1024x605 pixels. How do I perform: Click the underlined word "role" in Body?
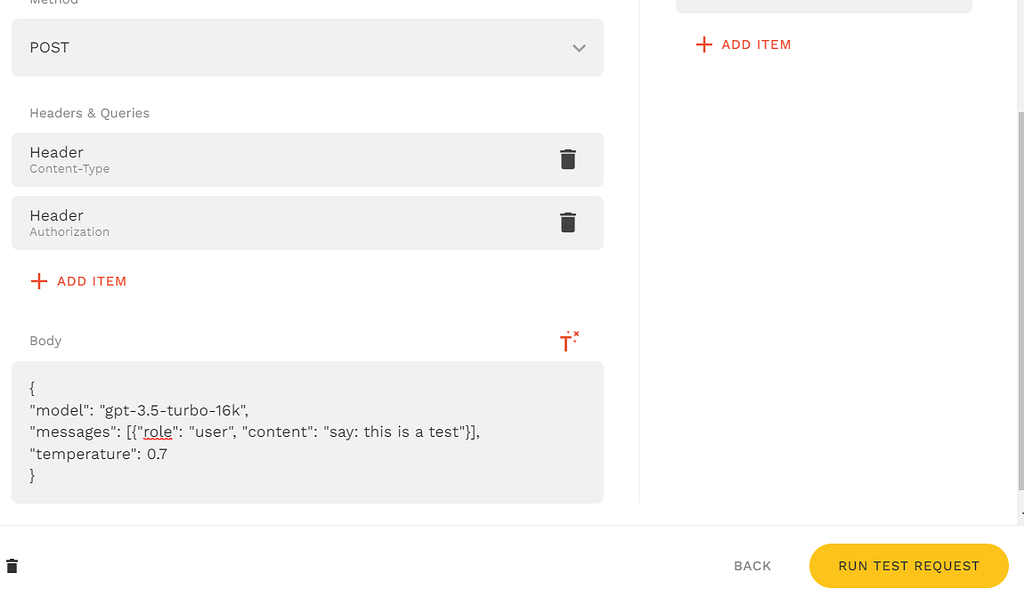tap(157, 432)
